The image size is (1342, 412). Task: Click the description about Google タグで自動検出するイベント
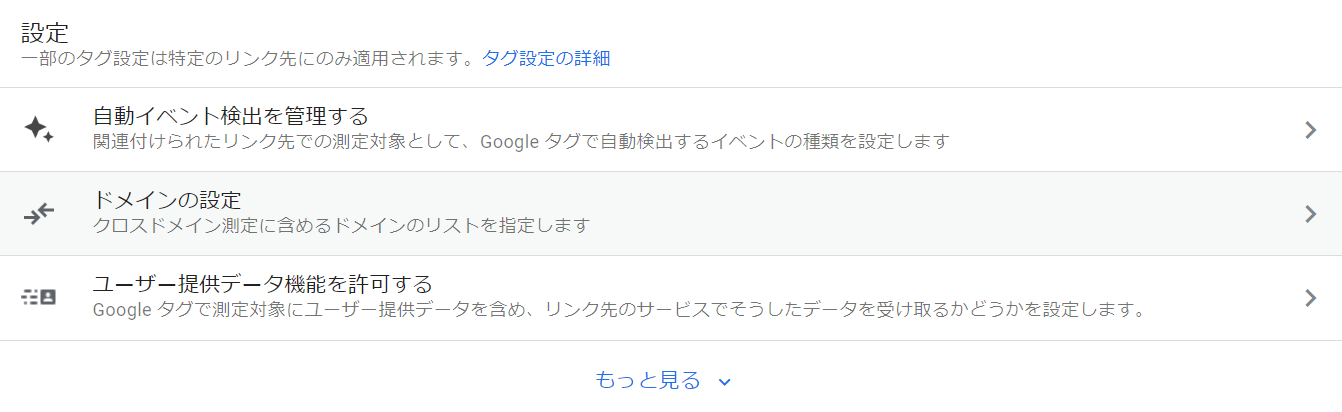click(x=520, y=141)
